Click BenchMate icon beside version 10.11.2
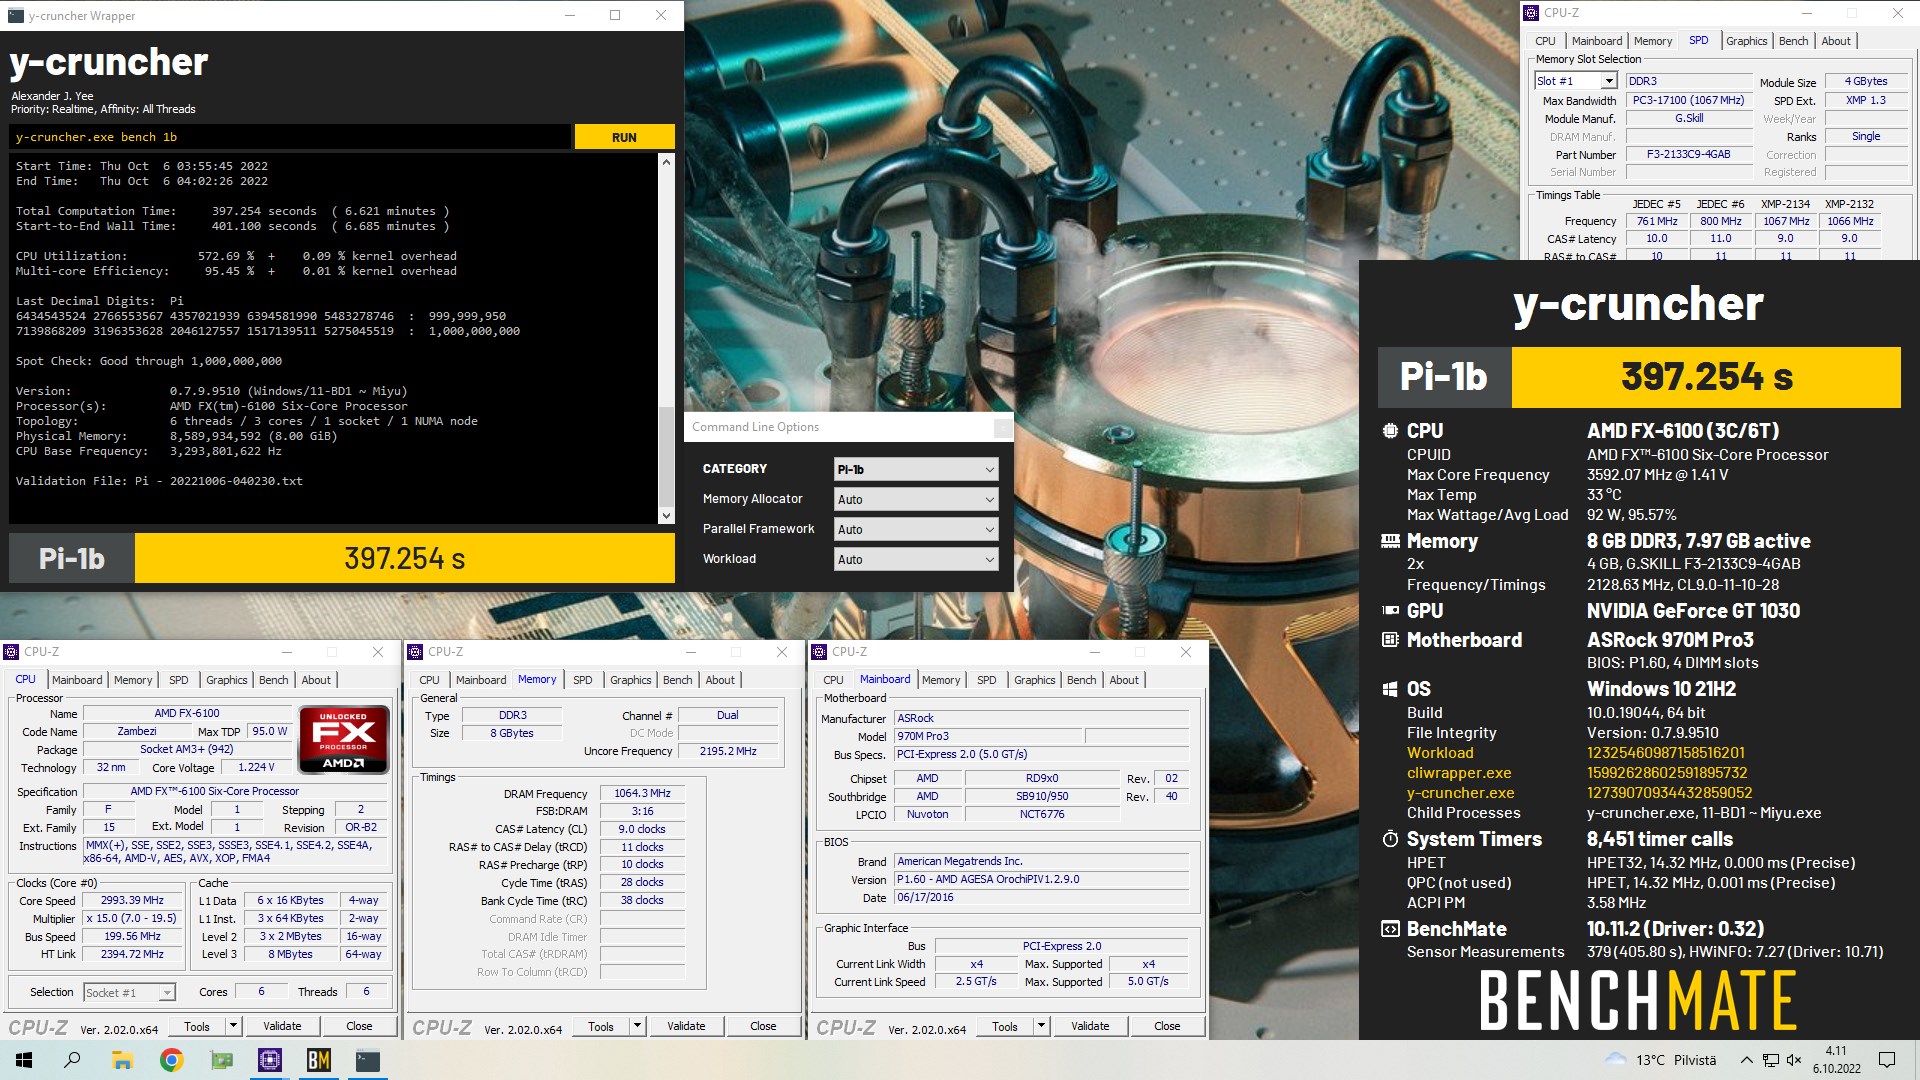This screenshot has height=1080, width=1920. [1390, 929]
